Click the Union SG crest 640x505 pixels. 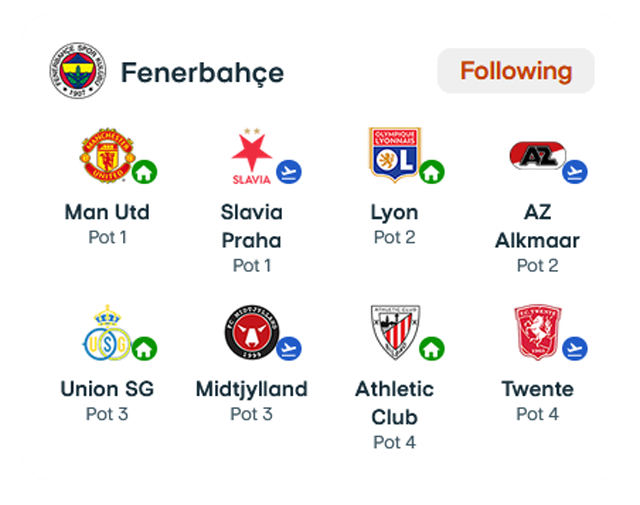click(x=107, y=333)
